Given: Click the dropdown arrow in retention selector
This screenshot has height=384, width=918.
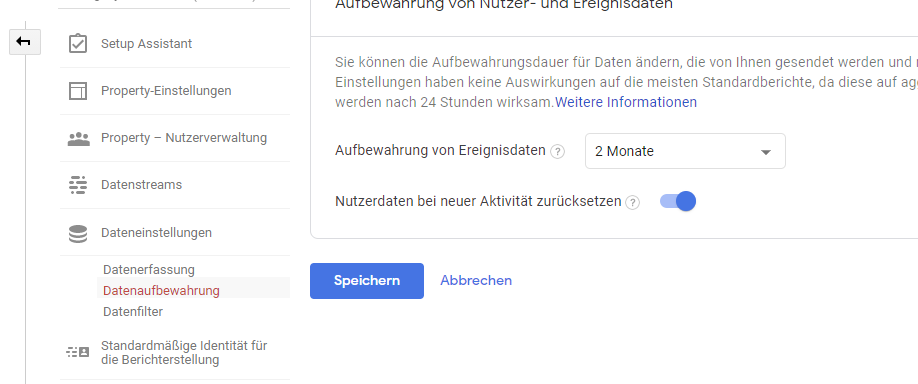Looking at the screenshot, I should tap(765, 152).
